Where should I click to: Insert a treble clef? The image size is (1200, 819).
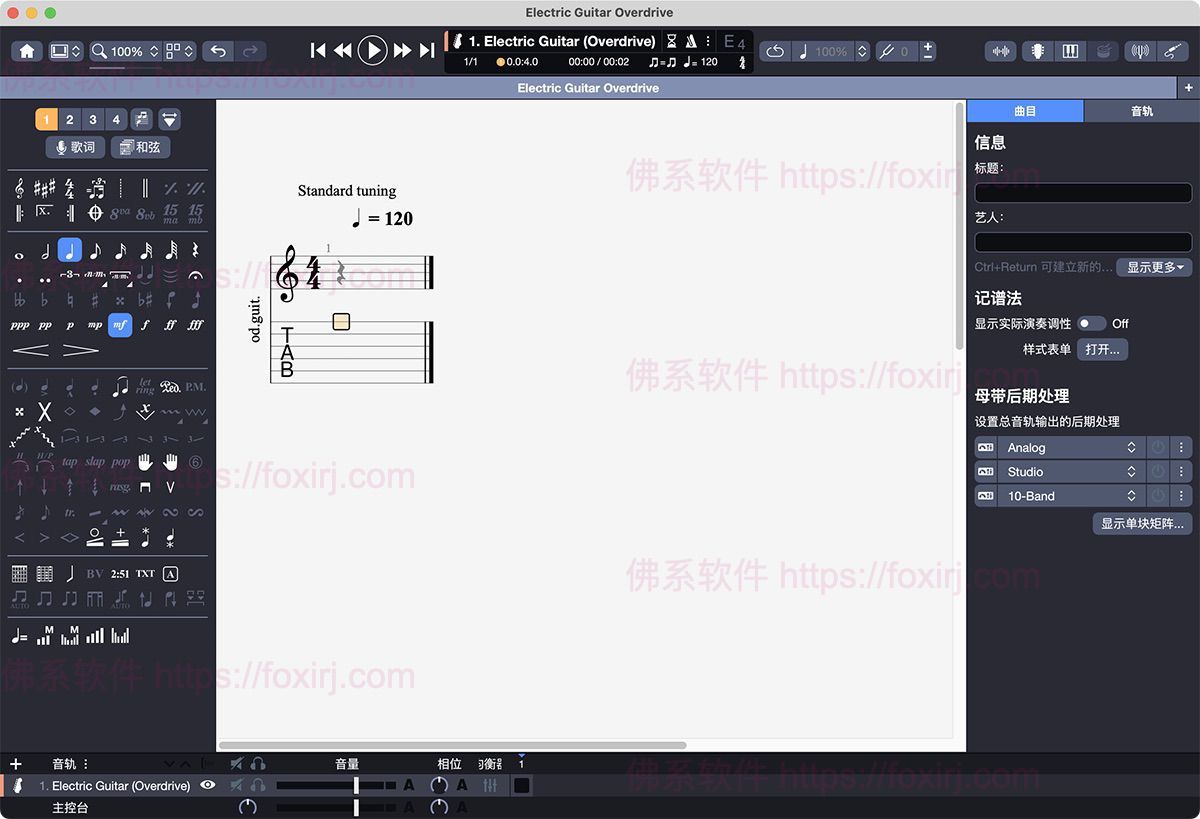(x=20, y=190)
